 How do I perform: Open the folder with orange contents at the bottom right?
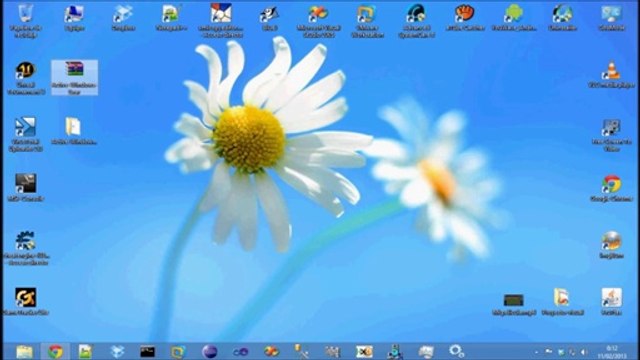point(562,301)
